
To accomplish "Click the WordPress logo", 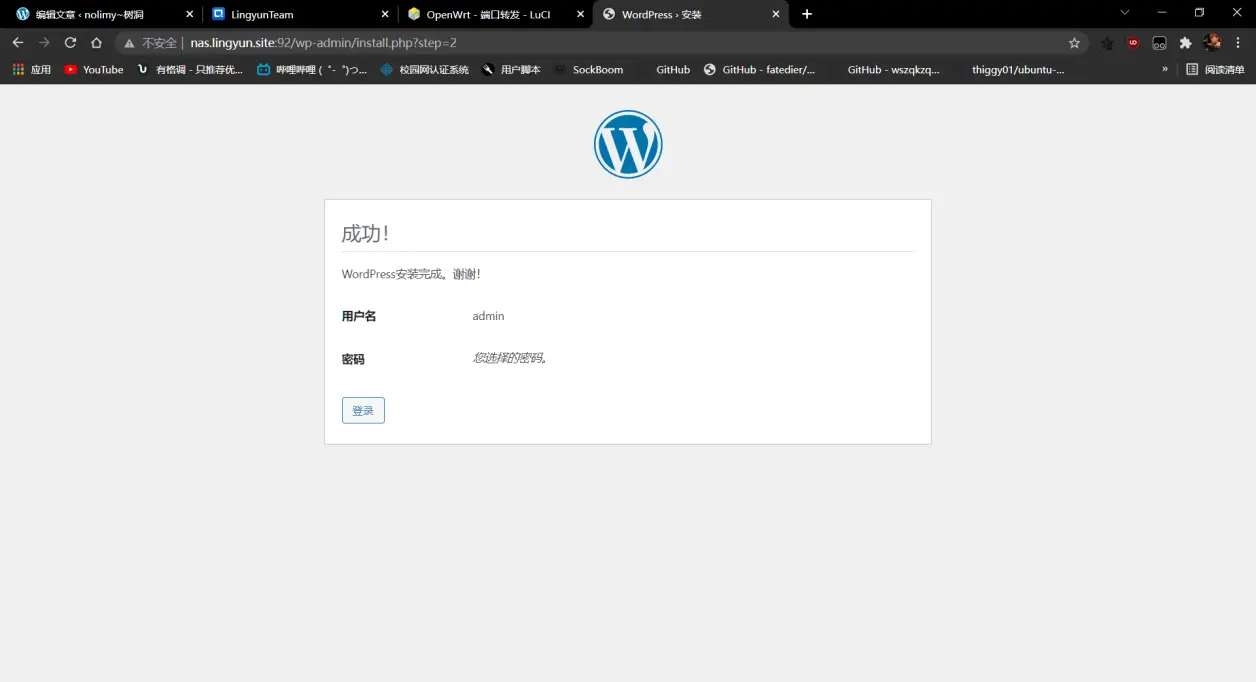I will [x=628, y=144].
